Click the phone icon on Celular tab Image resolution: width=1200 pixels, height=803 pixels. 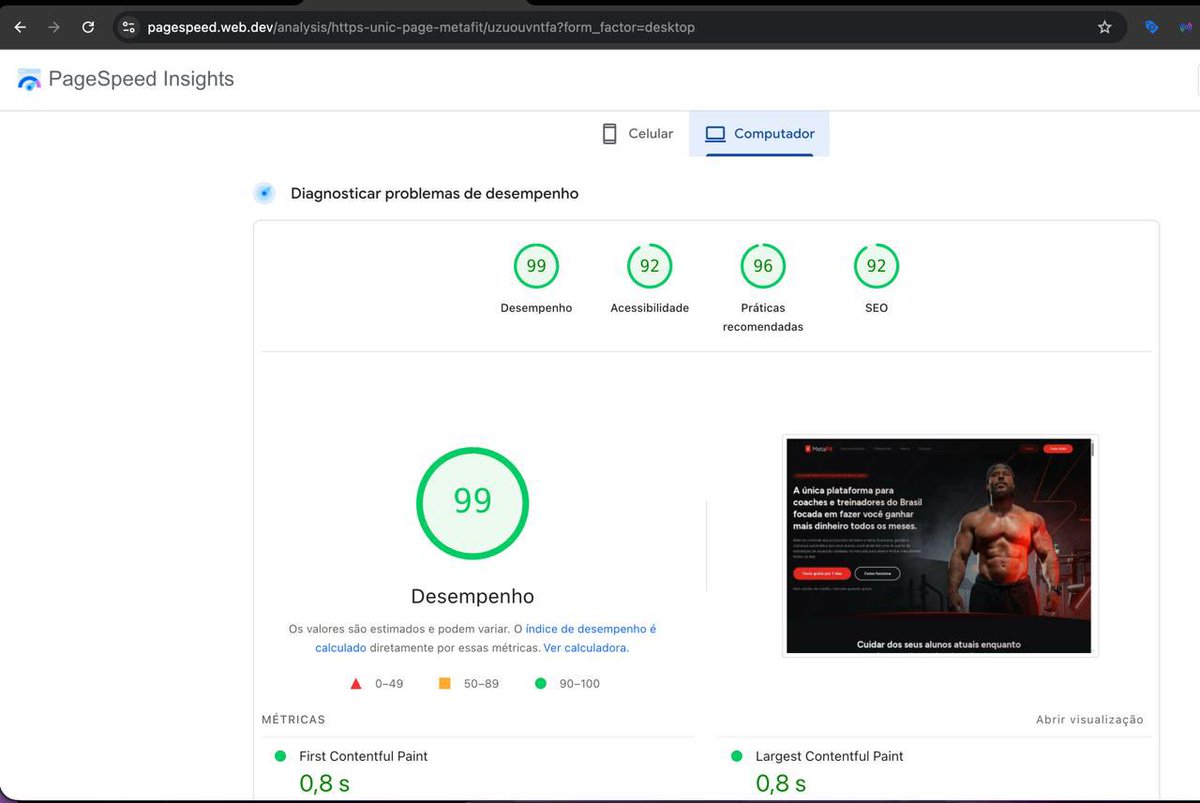608,133
